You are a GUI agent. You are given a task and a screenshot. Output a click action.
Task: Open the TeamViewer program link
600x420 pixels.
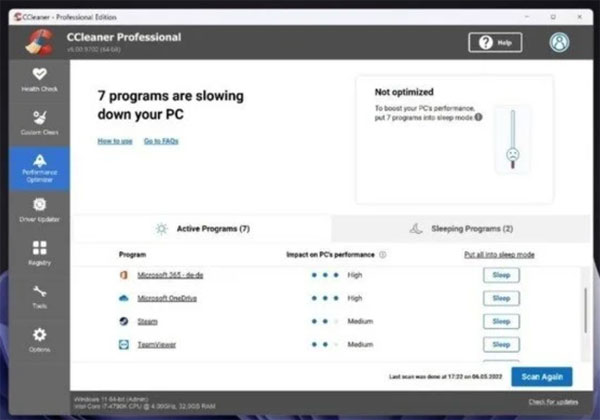[157, 345]
